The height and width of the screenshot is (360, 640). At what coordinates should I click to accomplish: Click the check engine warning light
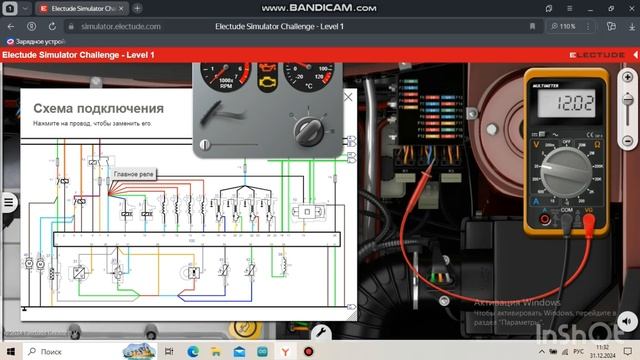267,82
